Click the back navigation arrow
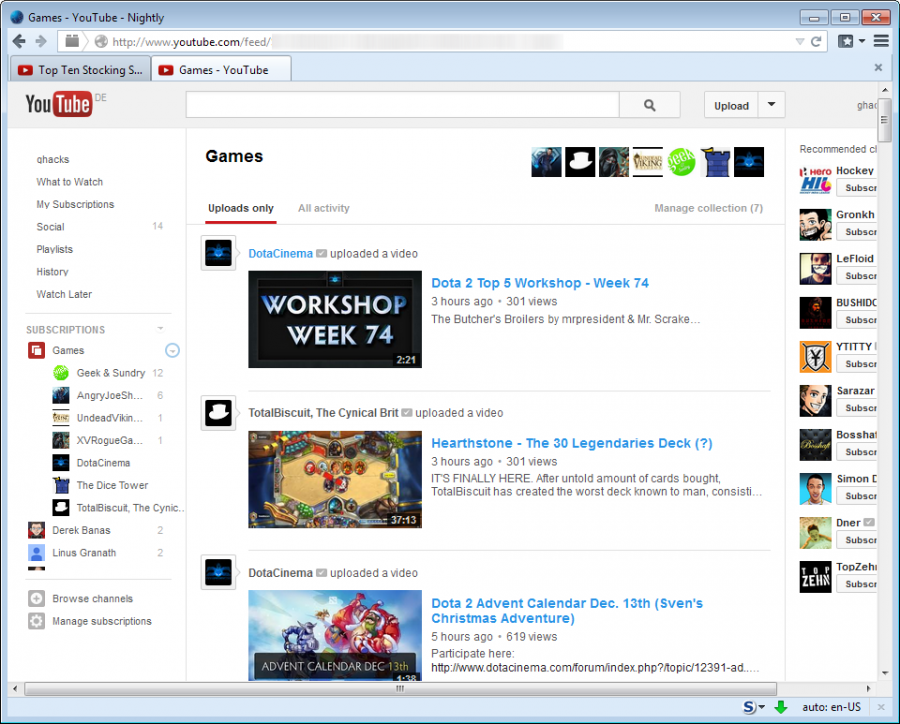 (x=19, y=40)
